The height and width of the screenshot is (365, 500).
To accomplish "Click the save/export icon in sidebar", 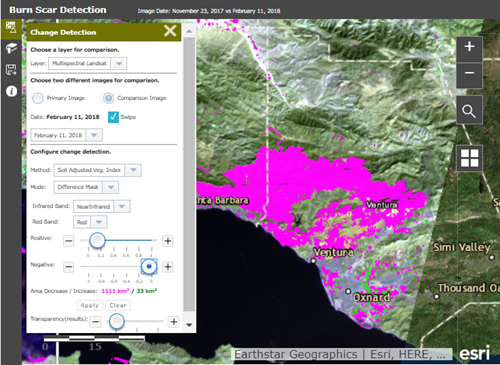I will coord(11,70).
